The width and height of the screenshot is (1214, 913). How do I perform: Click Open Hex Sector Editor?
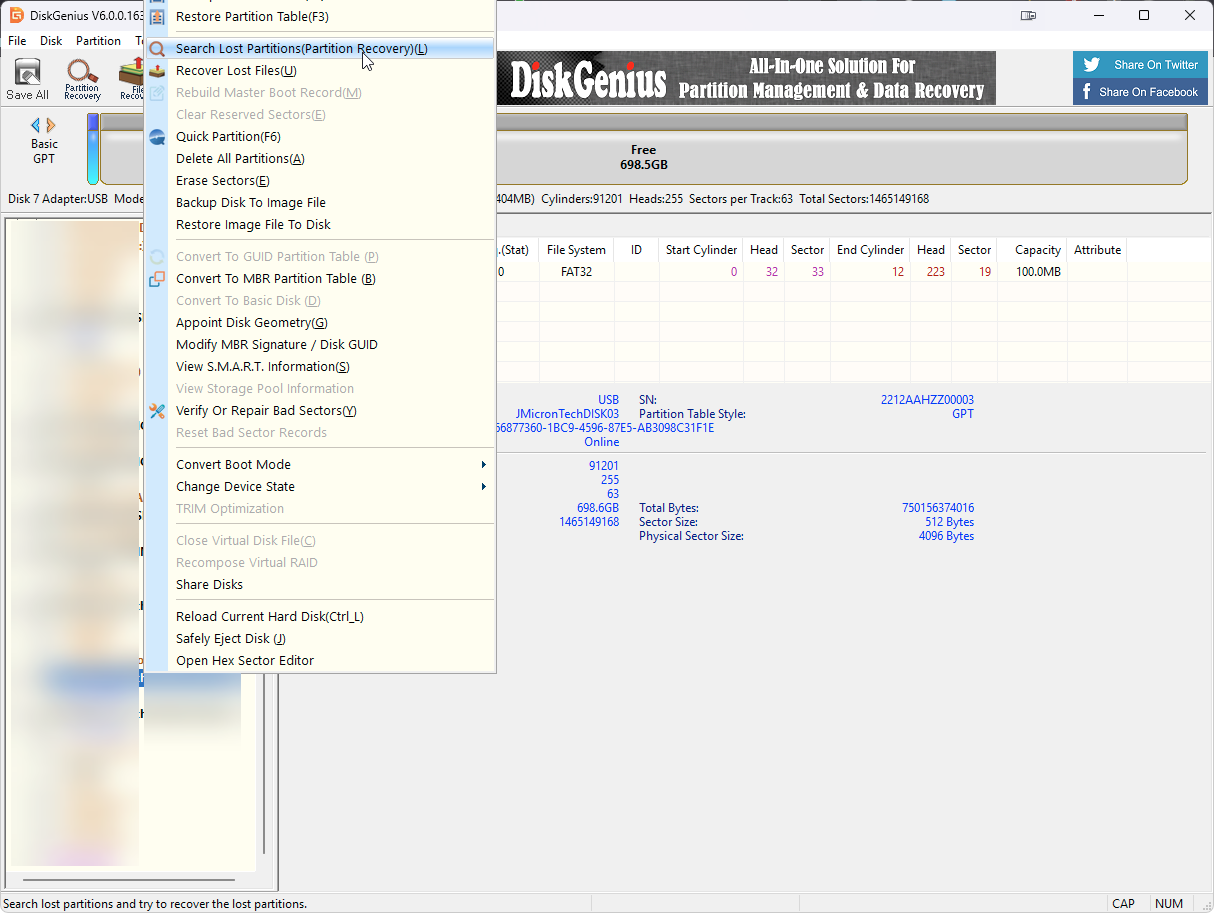tap(245, 661)
